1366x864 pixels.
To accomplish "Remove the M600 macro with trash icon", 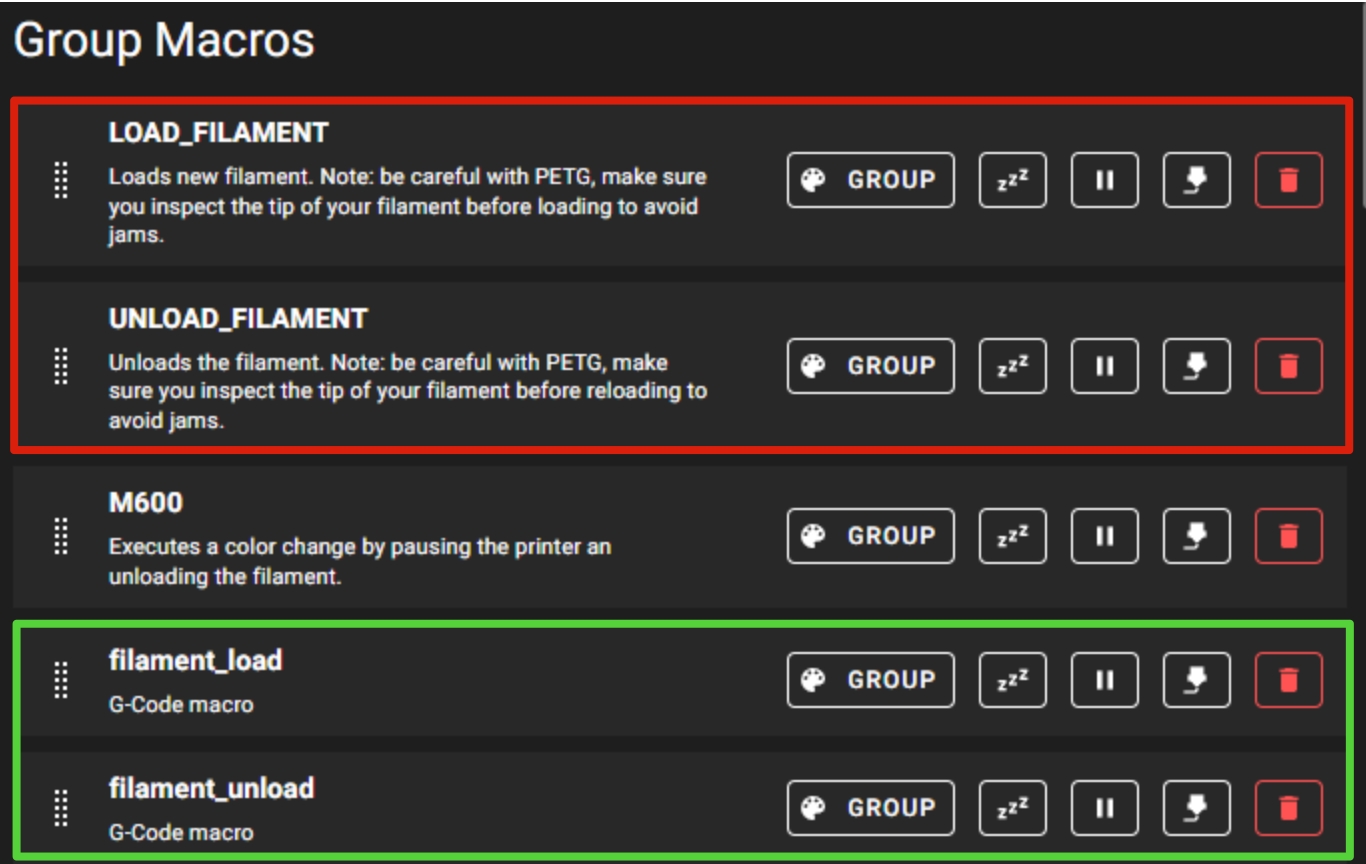I will pos(1289,536).
